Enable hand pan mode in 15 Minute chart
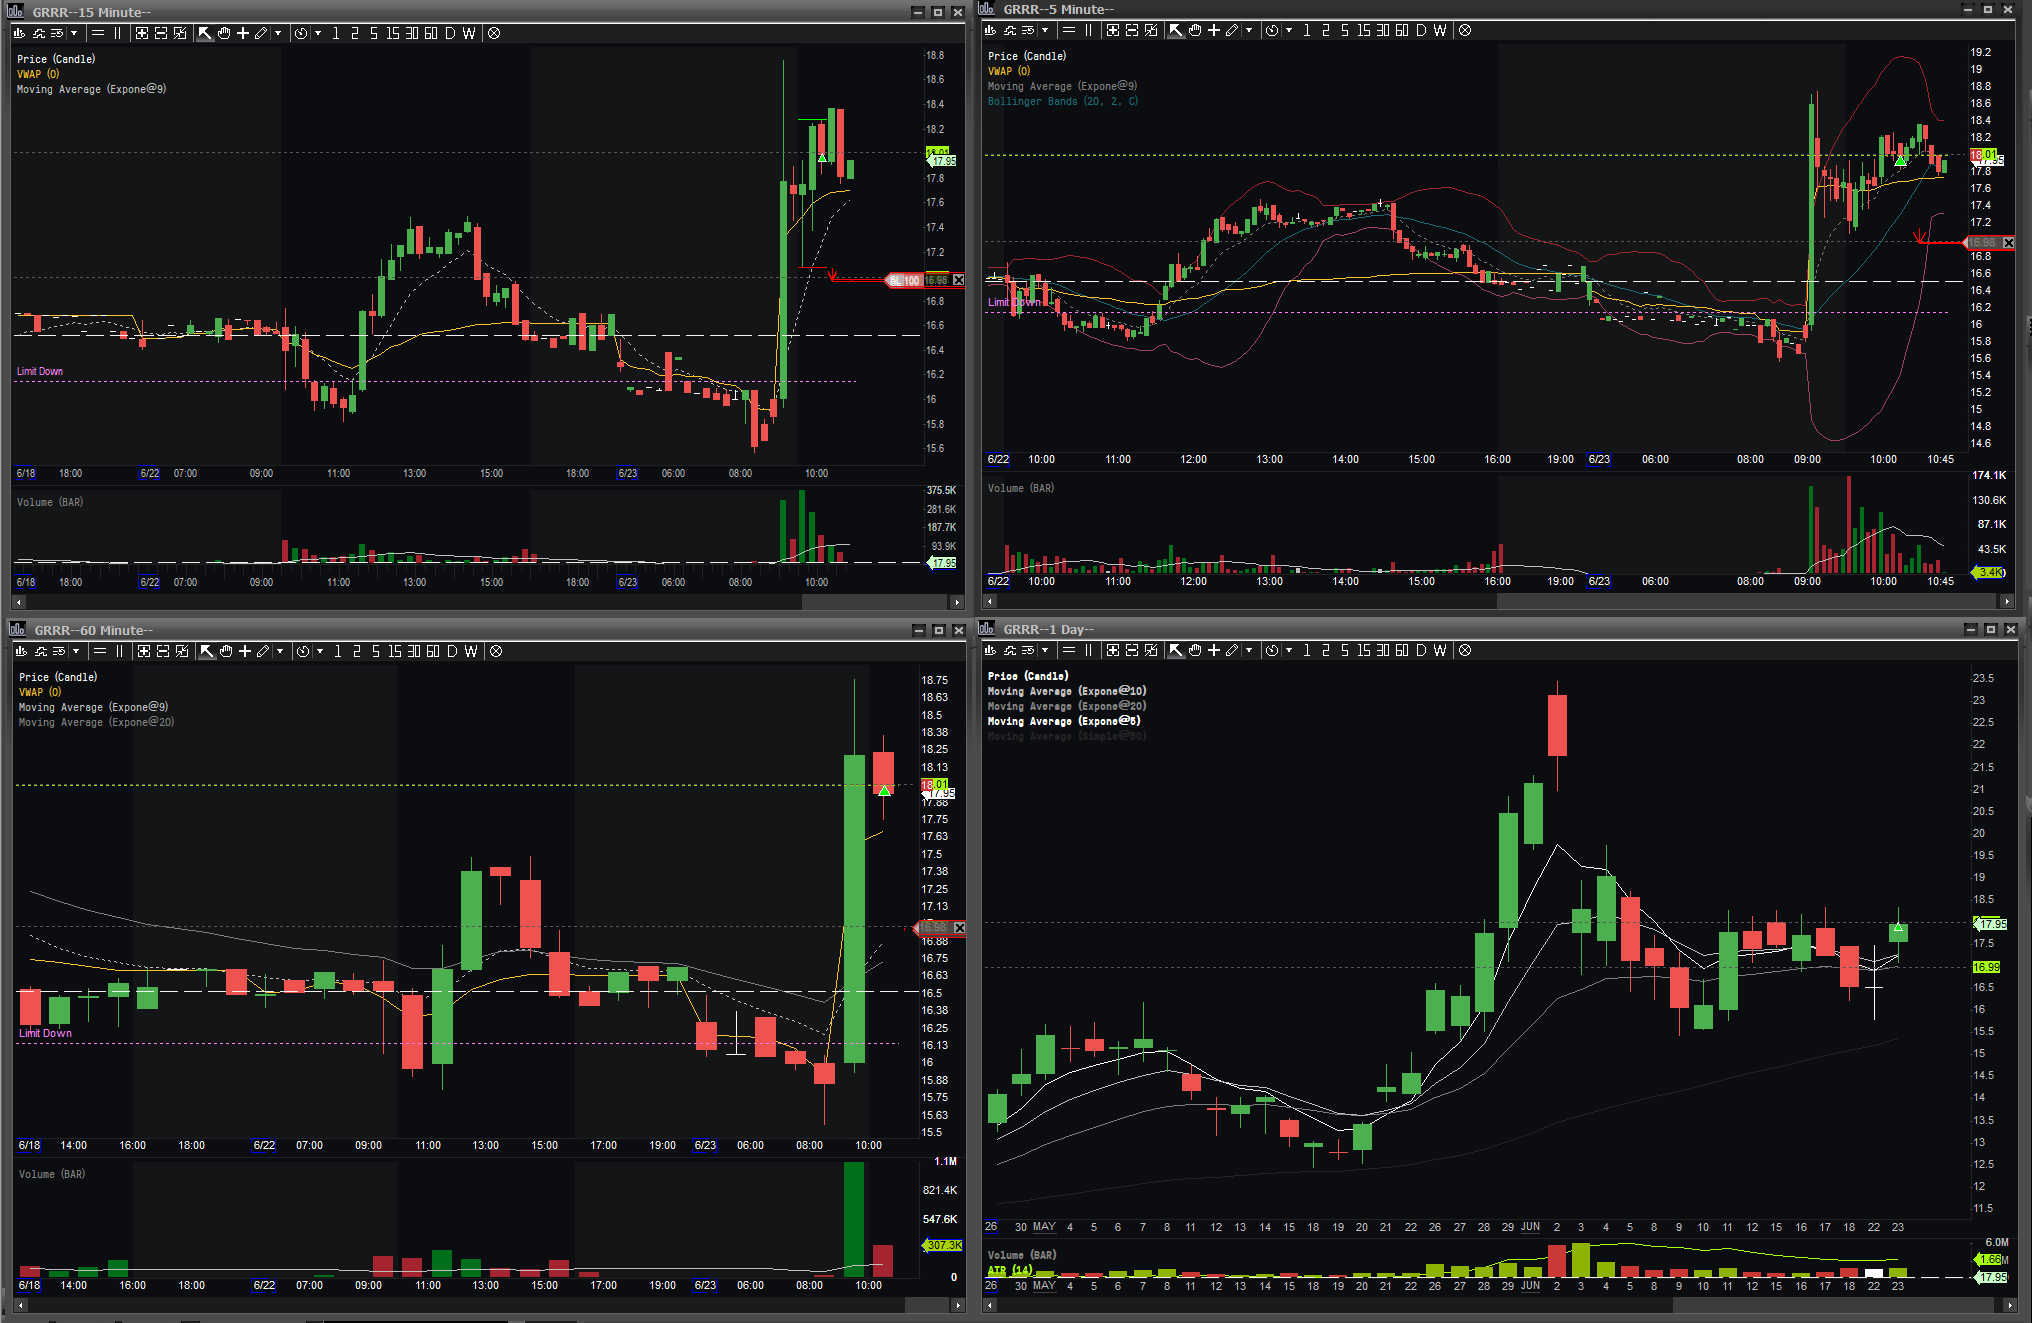 tap(224, 33)
